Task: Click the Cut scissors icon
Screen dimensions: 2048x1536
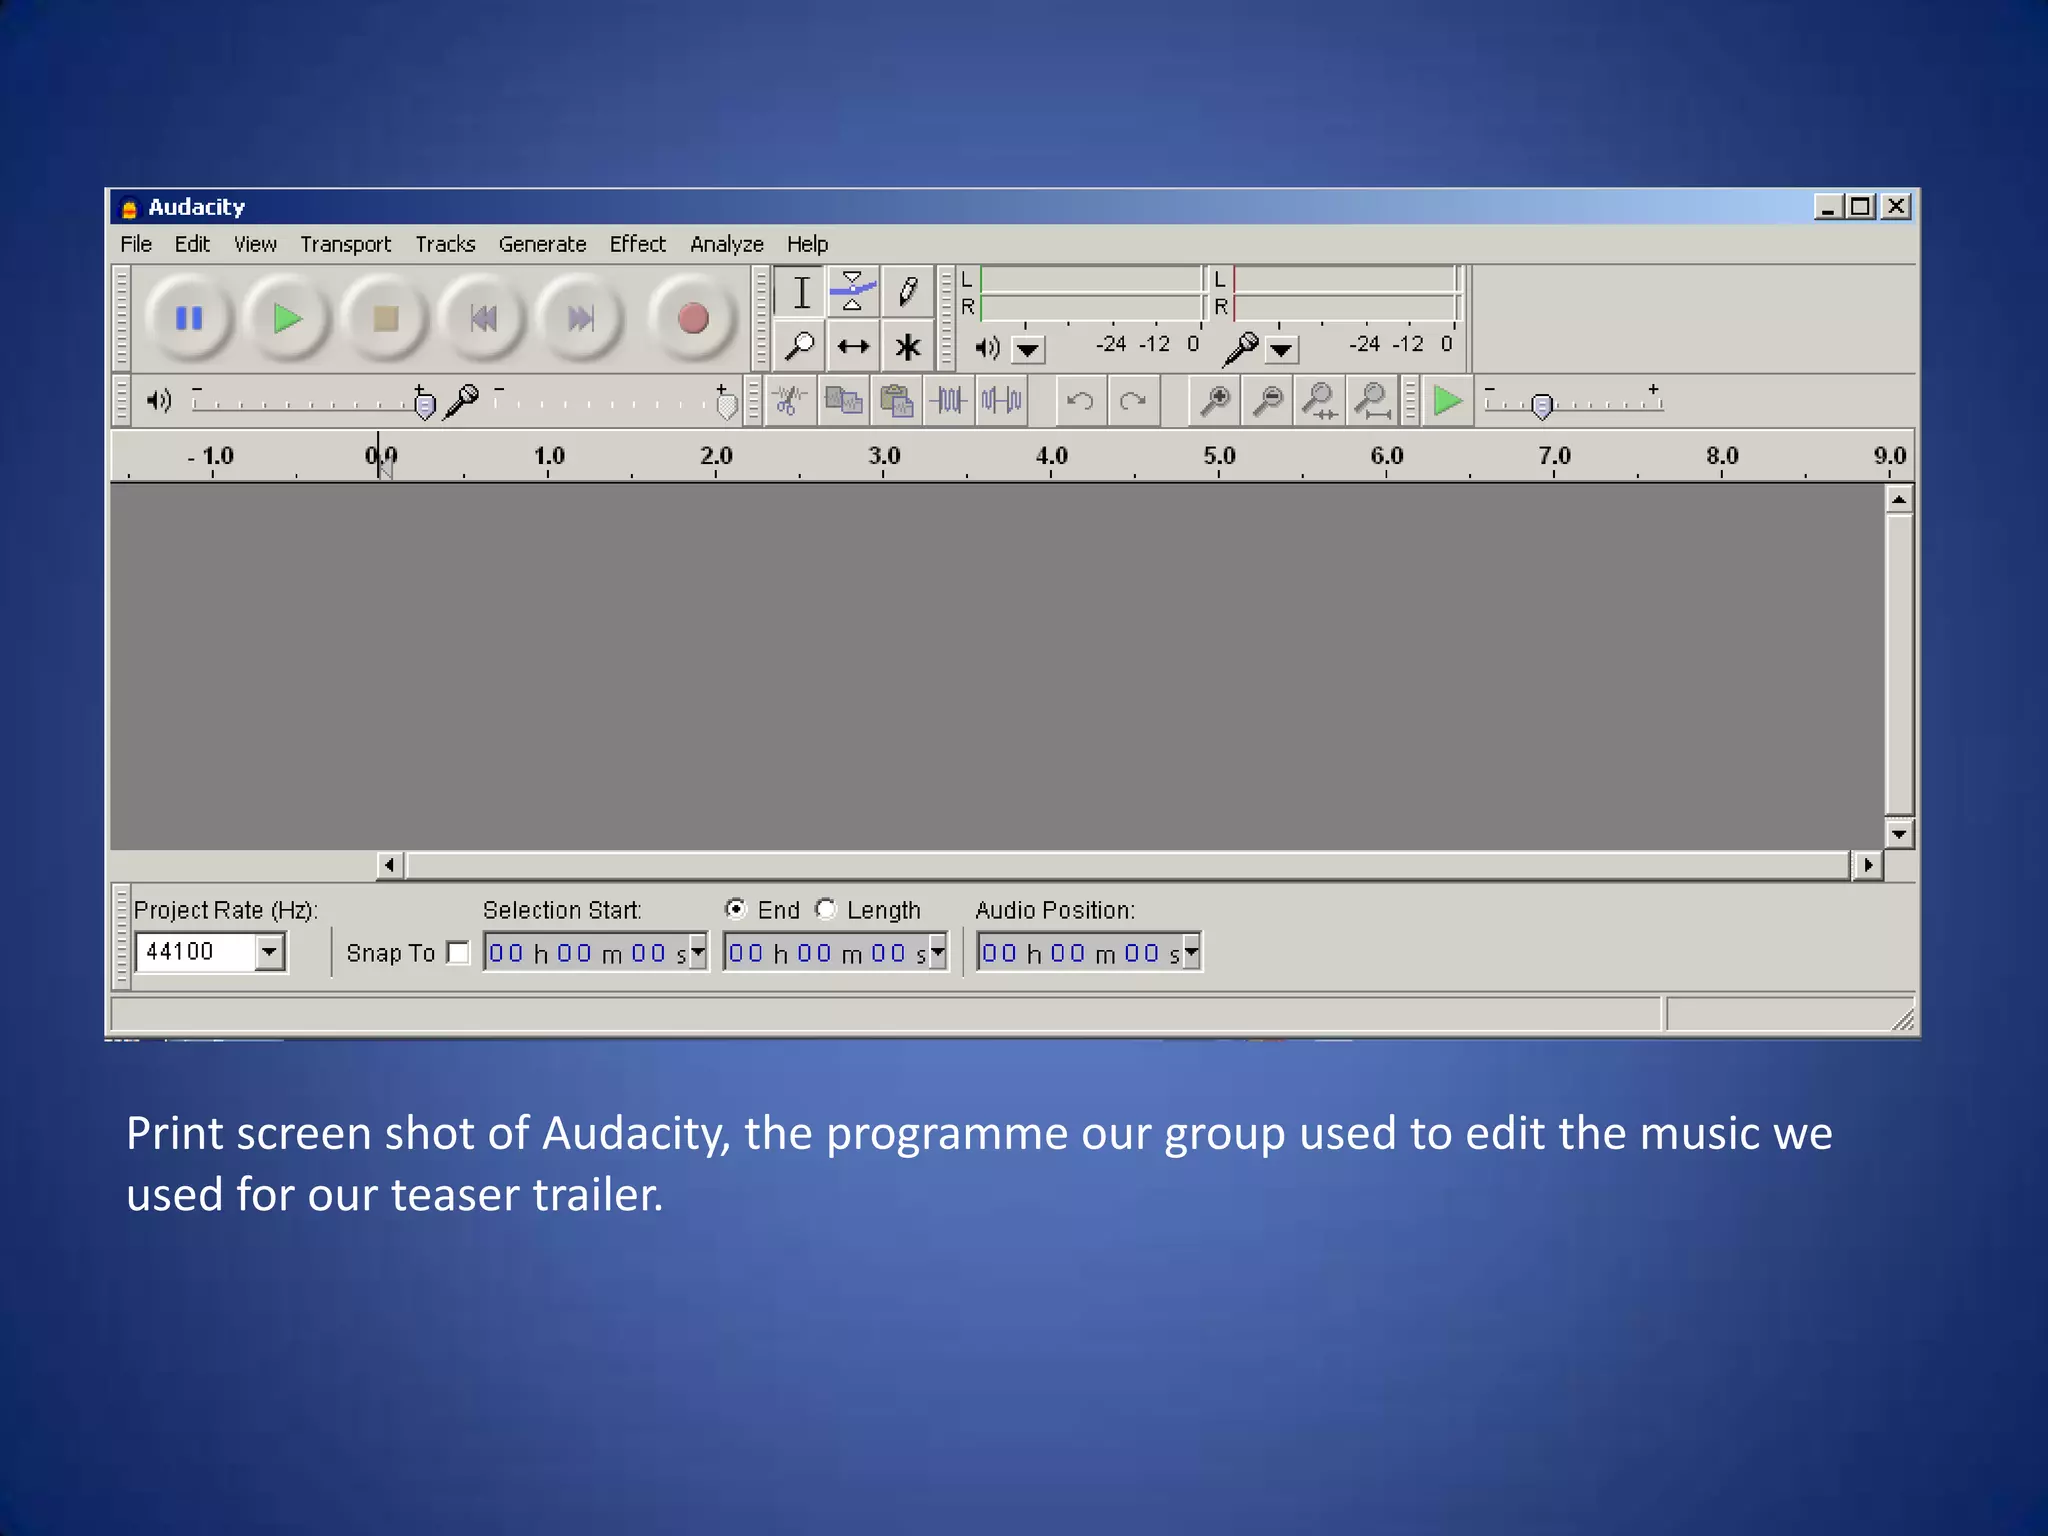Action: point(790,401)
